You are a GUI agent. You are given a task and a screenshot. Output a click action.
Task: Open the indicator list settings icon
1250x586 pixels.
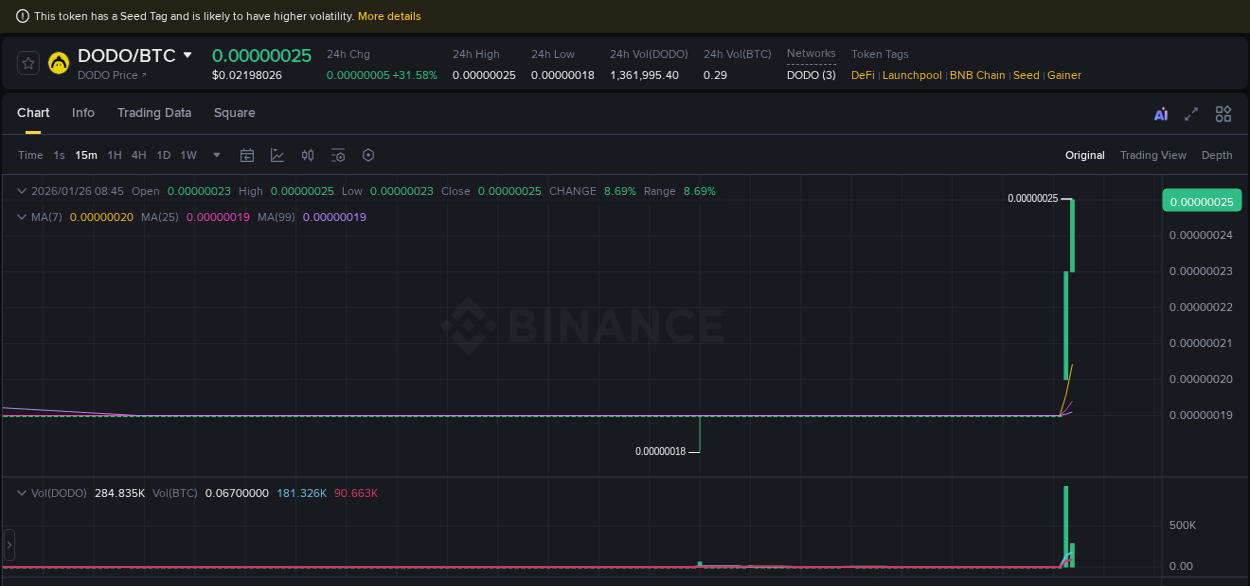click(338, 155)
